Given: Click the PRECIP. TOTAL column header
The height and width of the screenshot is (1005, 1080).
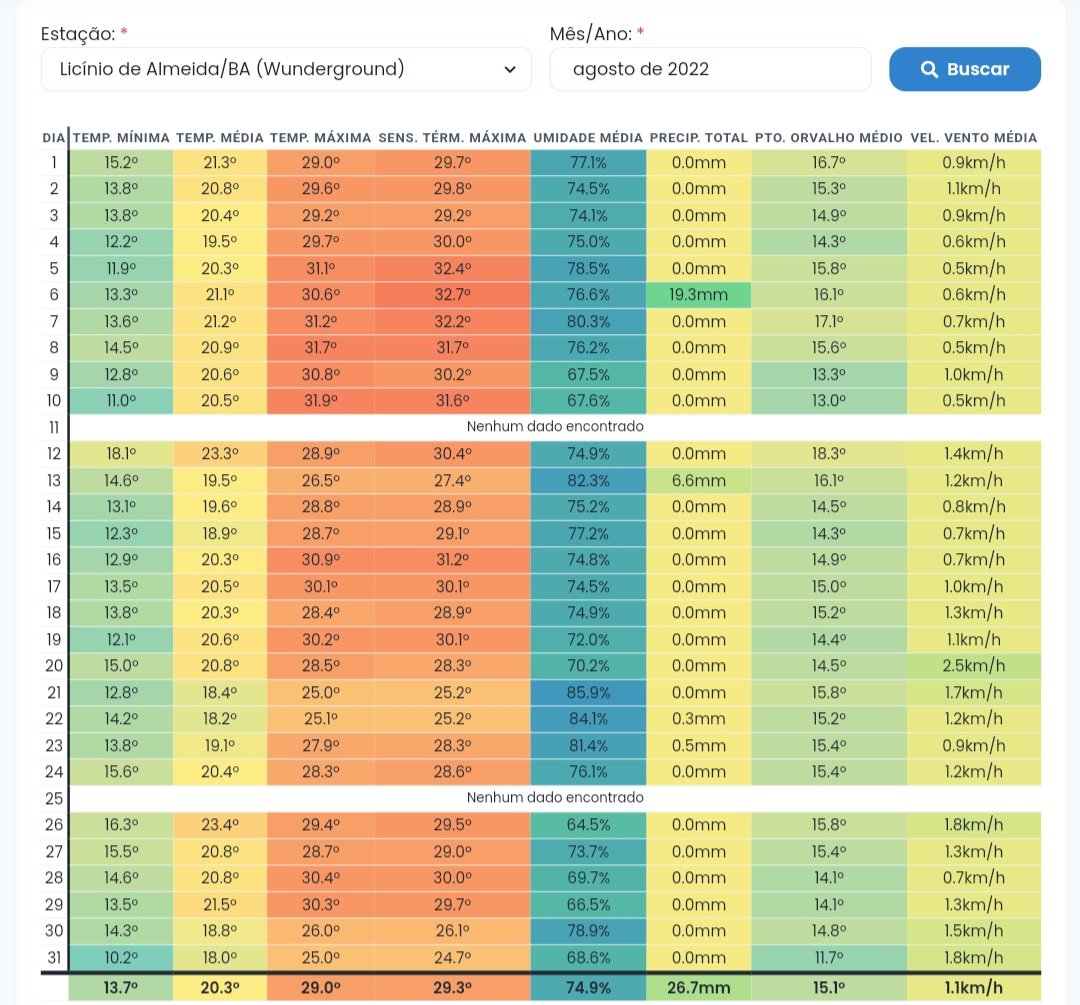Looking at the screenshot, I should (x=698, y=138).
